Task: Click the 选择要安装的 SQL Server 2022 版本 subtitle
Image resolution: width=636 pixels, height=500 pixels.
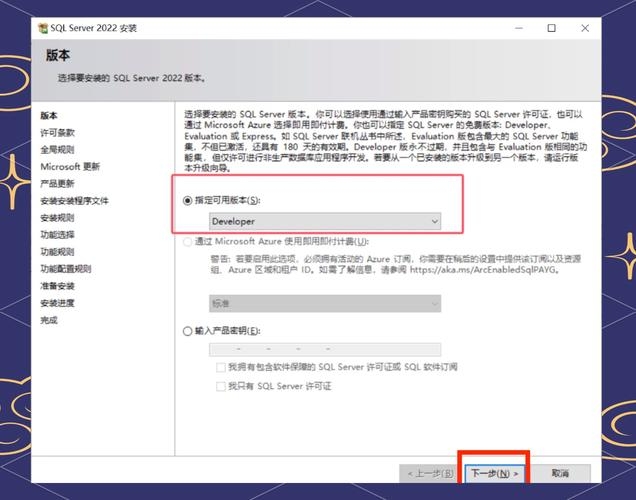Action: (x=132, y=78)
